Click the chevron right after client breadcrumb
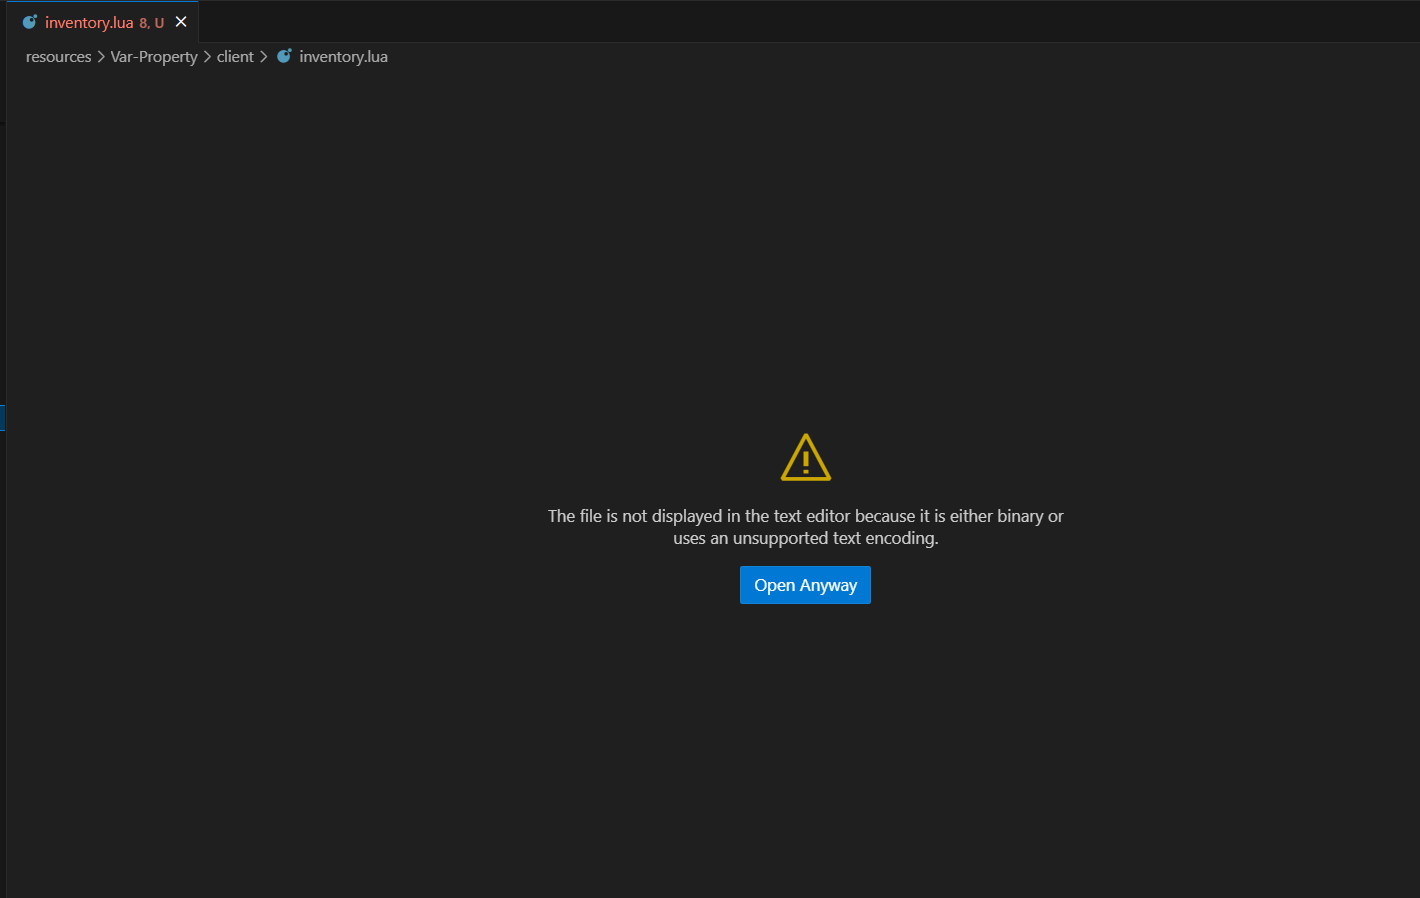The image size is (1420, 898). coord(264,57)
